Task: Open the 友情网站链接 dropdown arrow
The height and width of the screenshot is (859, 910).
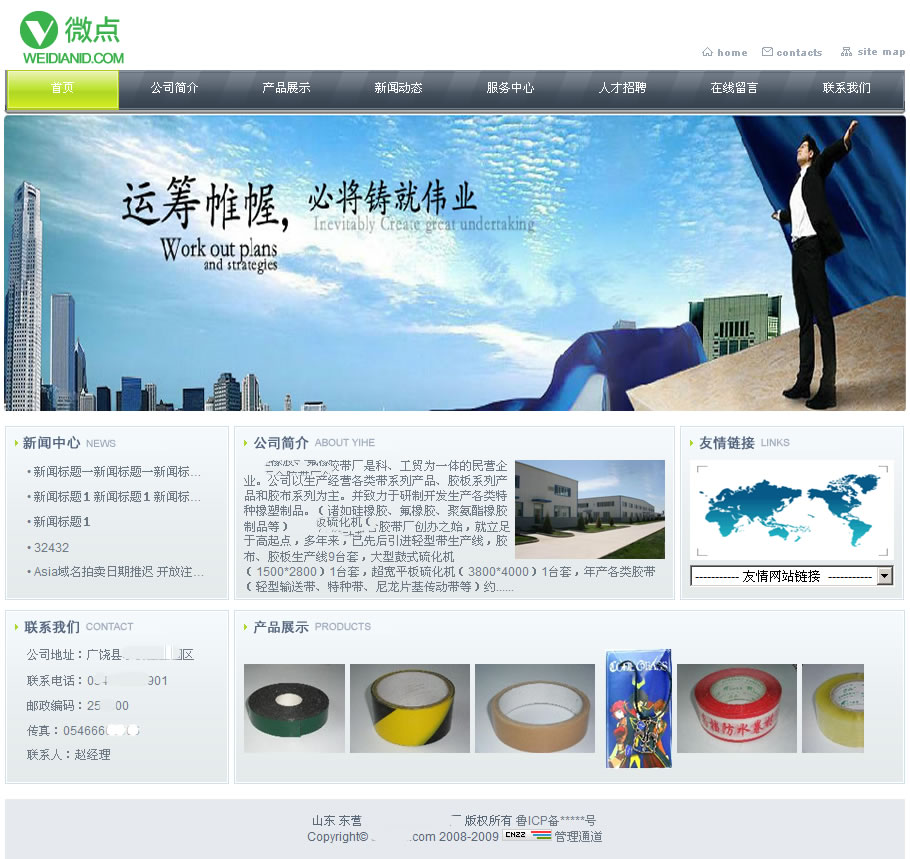Action: click(884, 576)
